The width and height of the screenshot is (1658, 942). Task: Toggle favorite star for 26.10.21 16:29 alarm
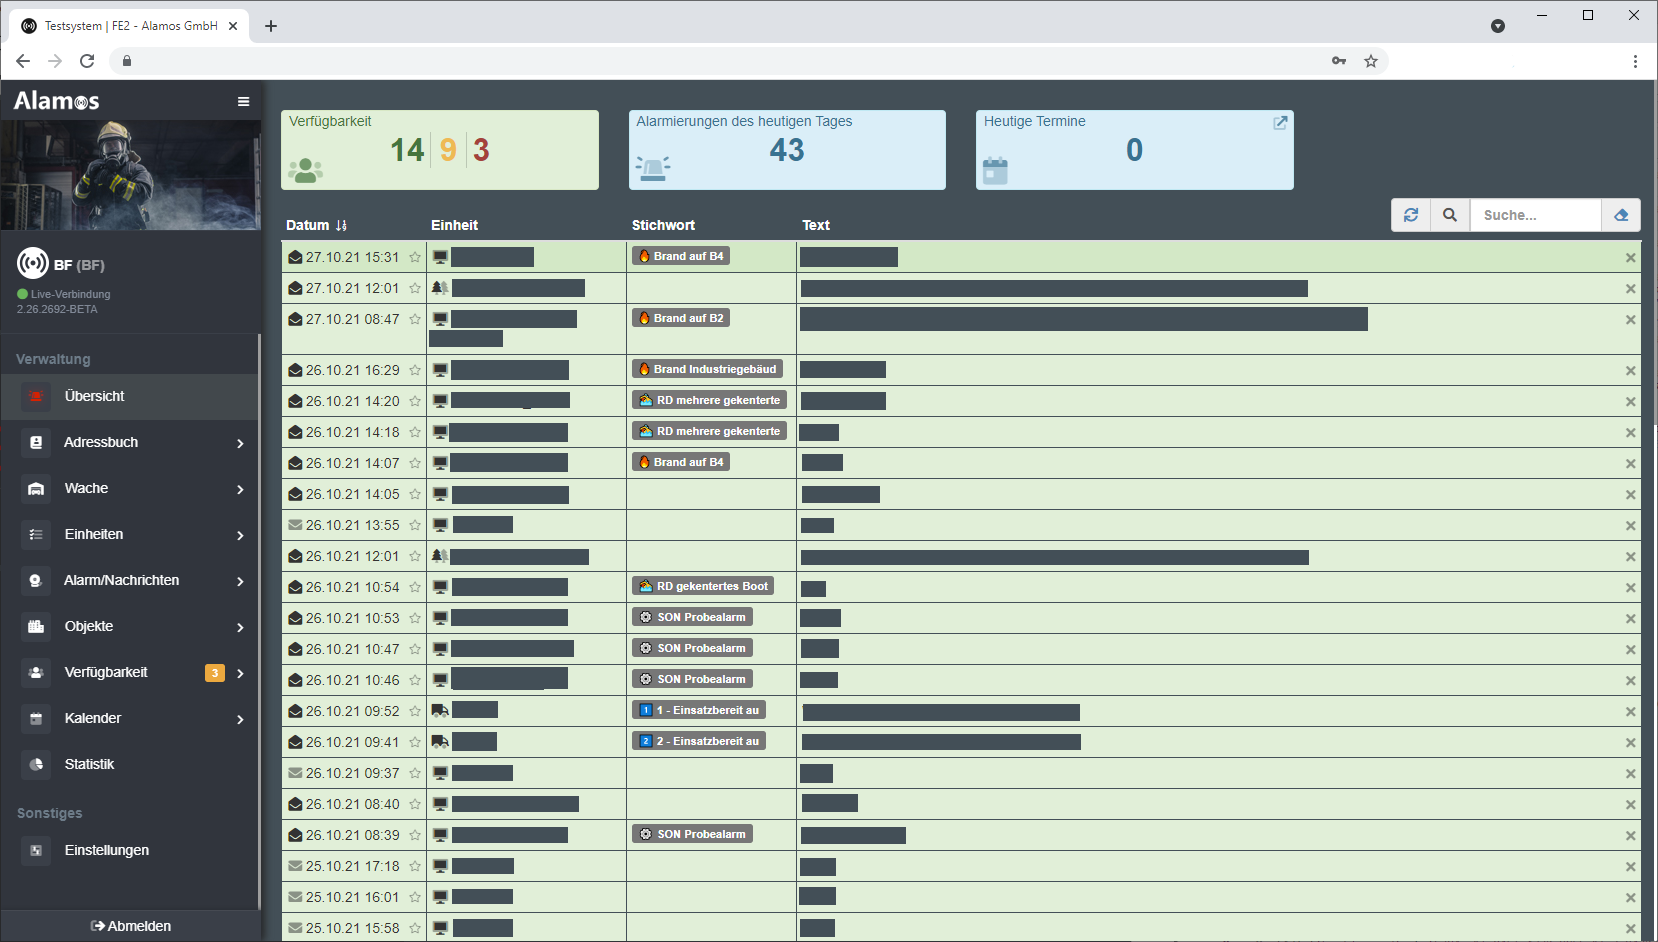click(415, 371)
